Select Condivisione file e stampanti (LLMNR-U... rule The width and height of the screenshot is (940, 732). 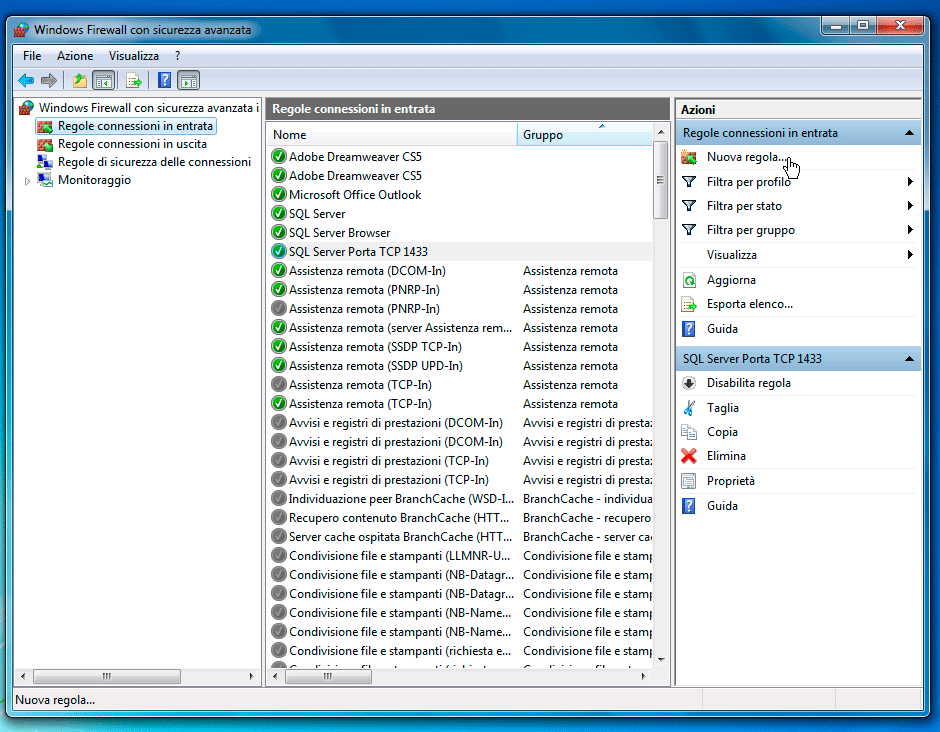tap(399, 556)
